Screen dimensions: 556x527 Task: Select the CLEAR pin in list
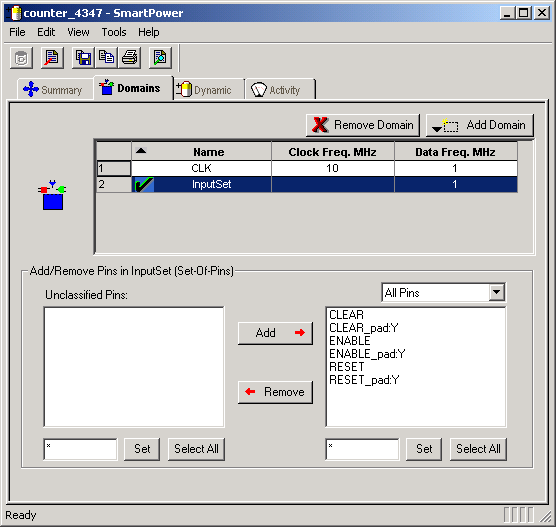click(346, 315)
